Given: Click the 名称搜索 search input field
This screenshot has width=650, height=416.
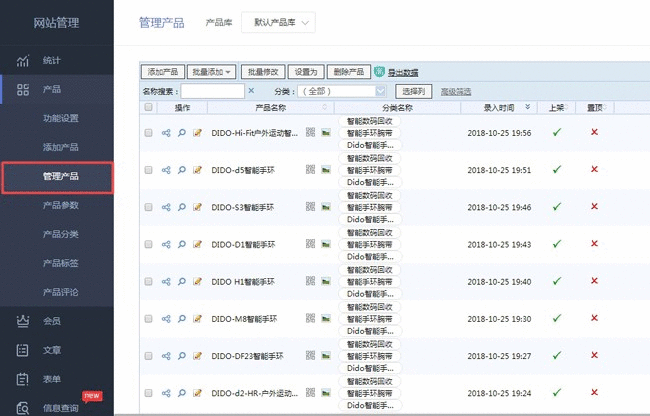Looking at the screenshot, I should coord(211,91).
